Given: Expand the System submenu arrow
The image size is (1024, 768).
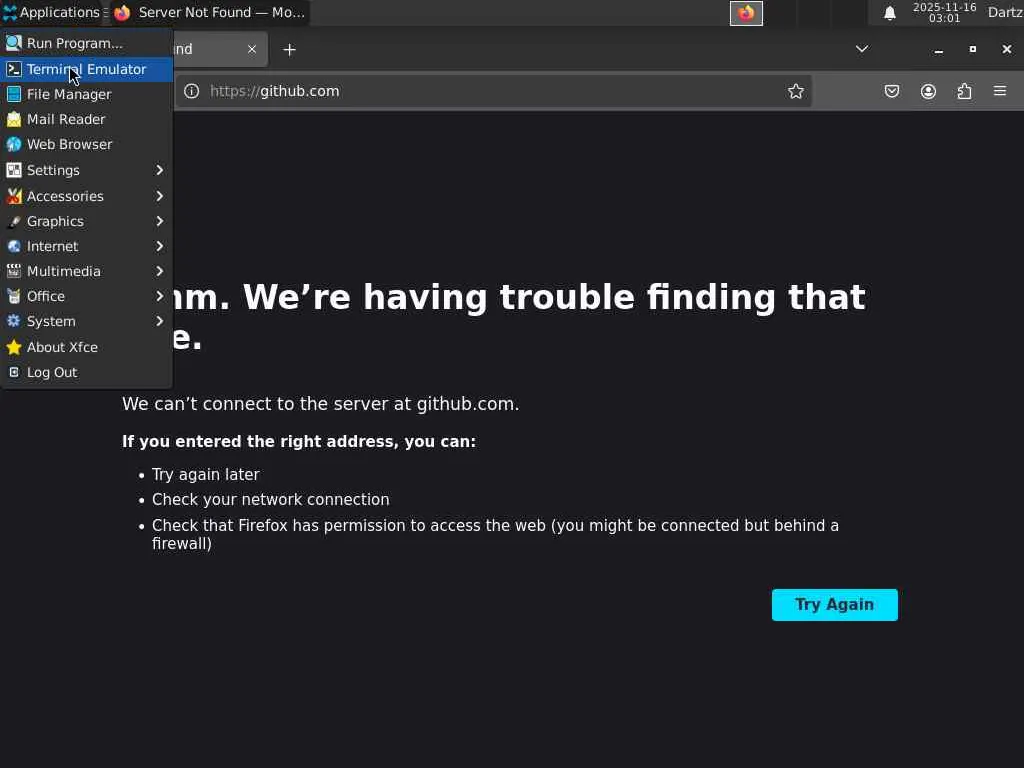Looking at the screenshot, I should (159, 321).
